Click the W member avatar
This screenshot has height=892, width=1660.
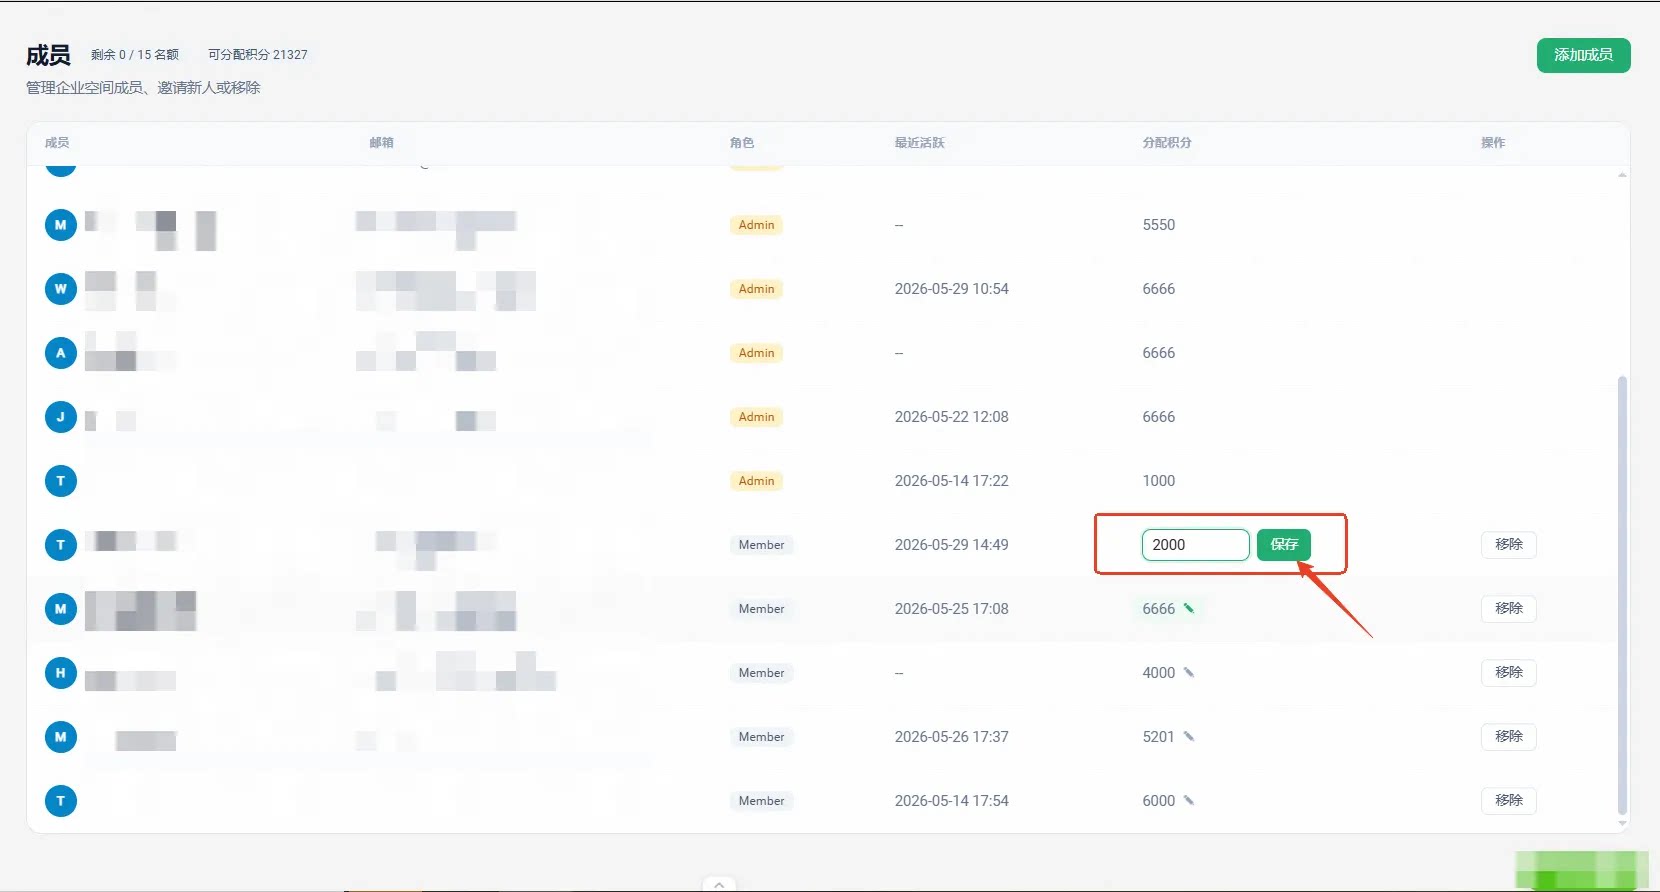(x=61, y=289)
